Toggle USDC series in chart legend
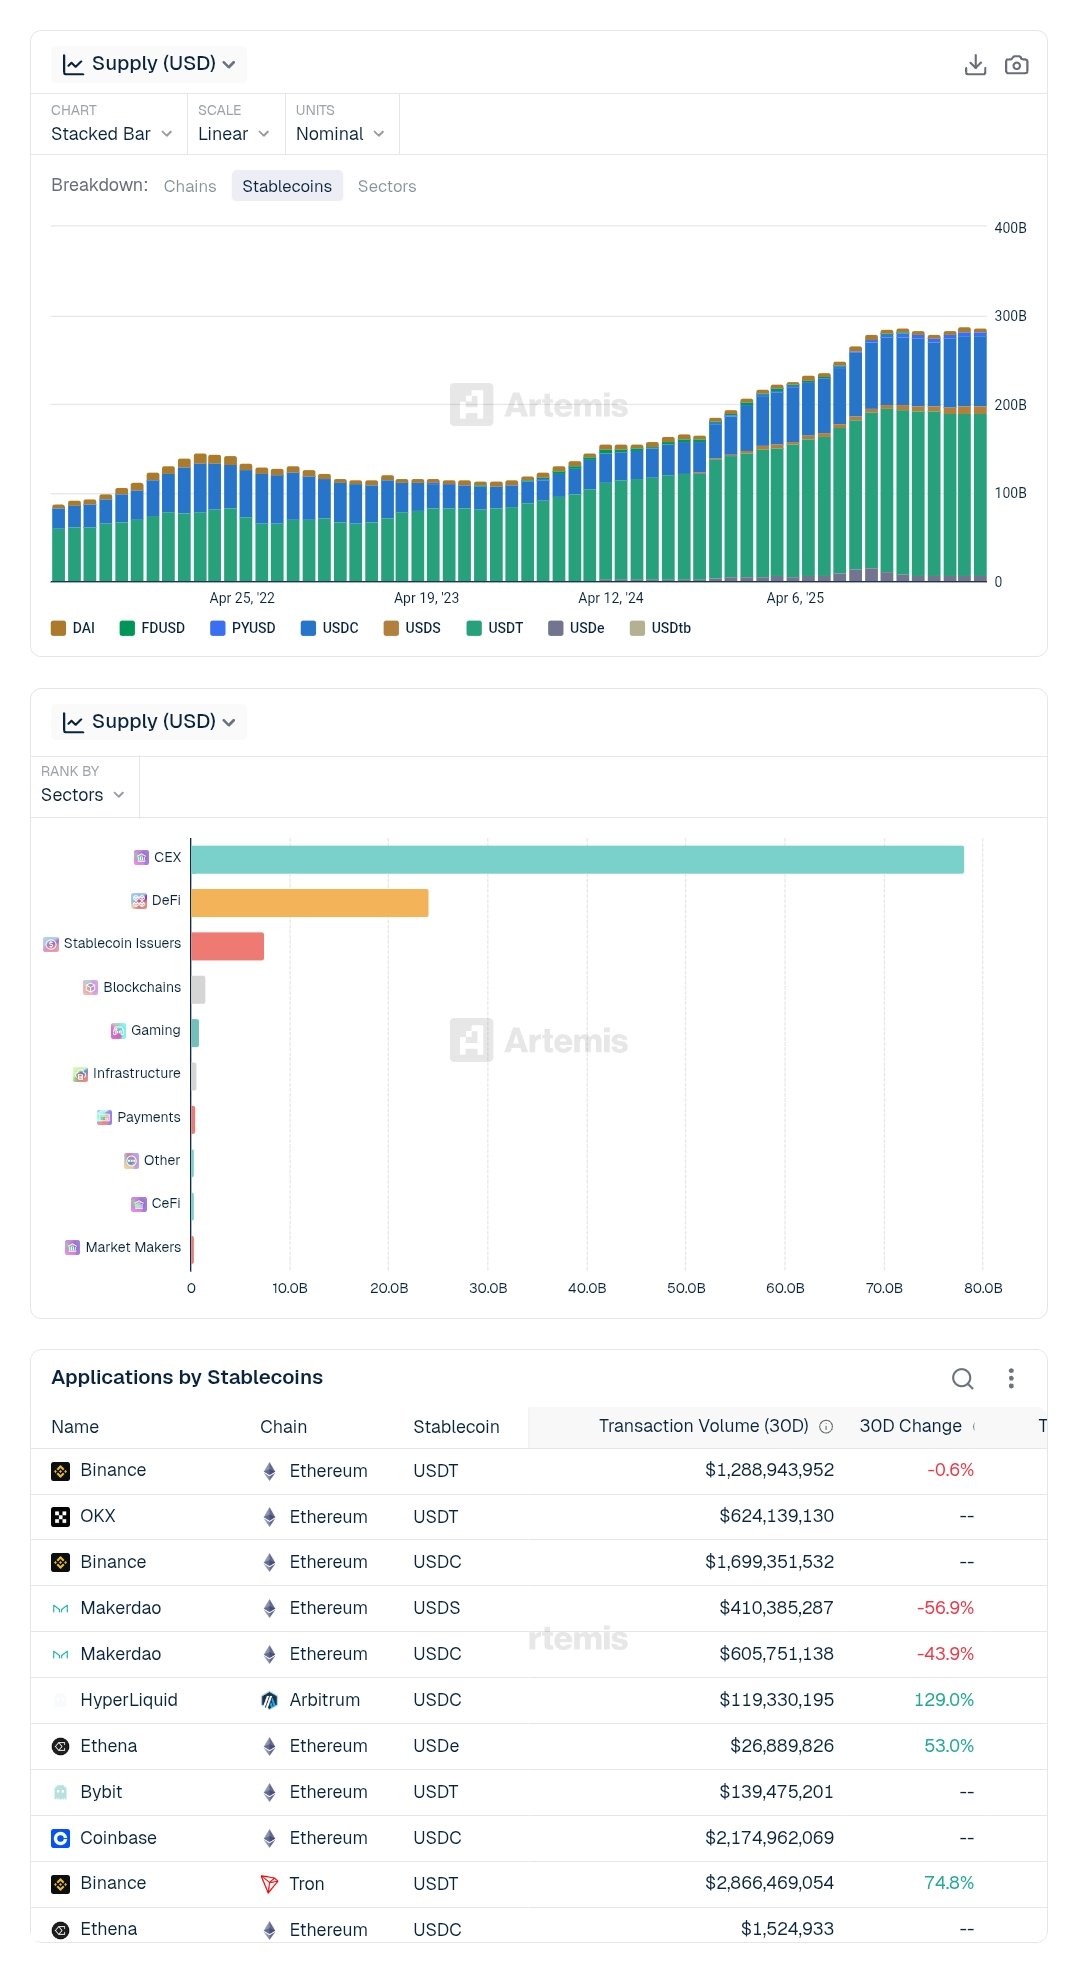The image size is (1079, 1982). coord(329,628)
